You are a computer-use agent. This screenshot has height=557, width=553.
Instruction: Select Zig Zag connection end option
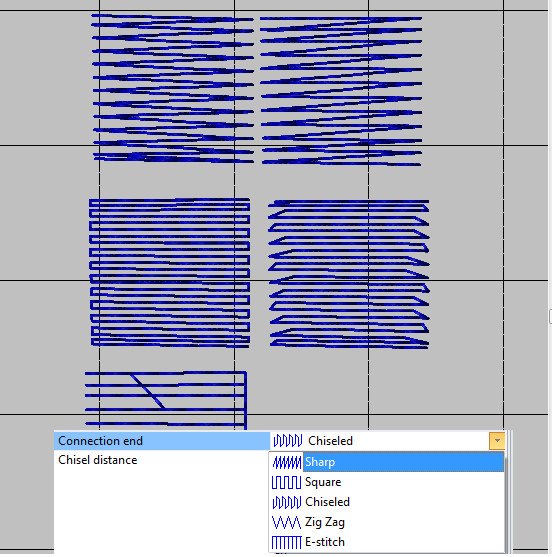387,522
